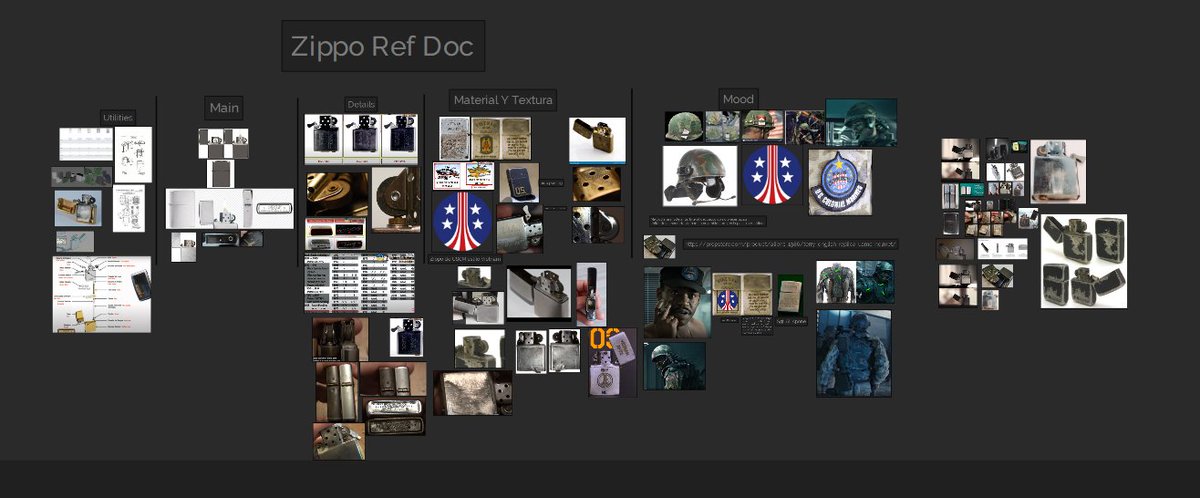
Task: Select the large four black engraved Zippos image
Action: pyautogui.click(x=1084, y=261)
